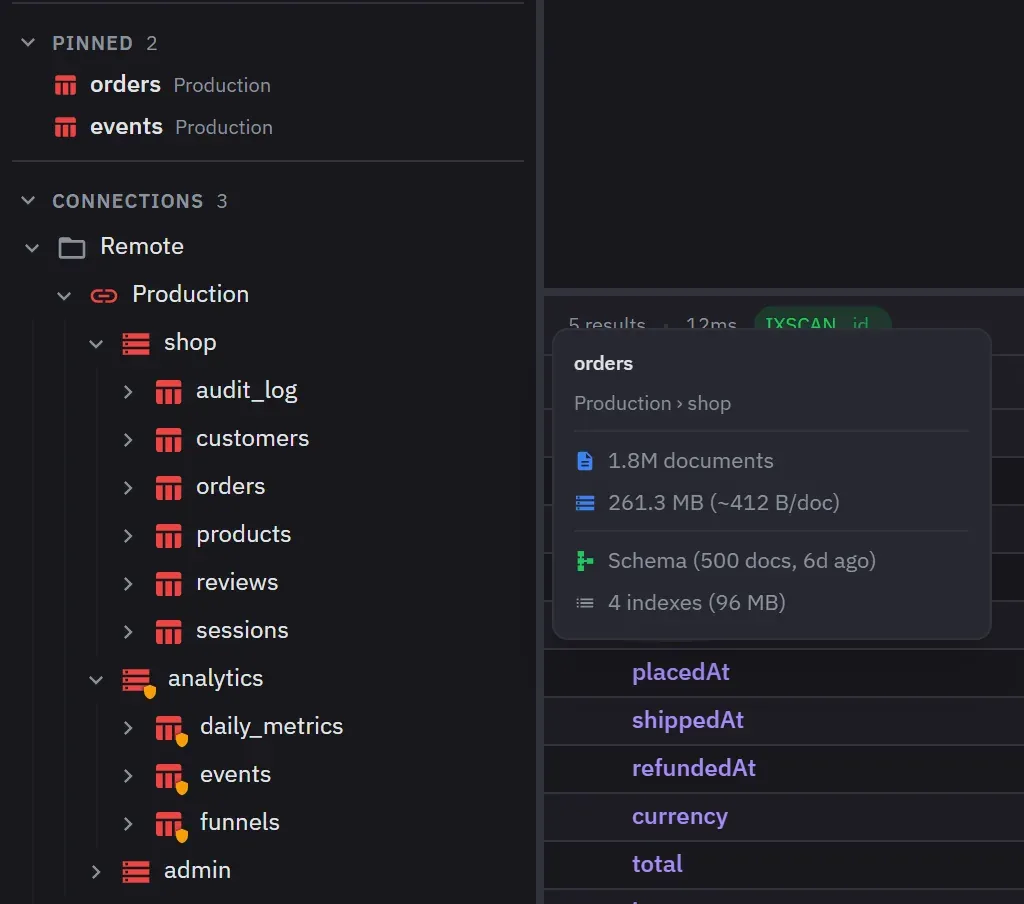
Task: Click the Remote folder icon
Action: point(72,248)
